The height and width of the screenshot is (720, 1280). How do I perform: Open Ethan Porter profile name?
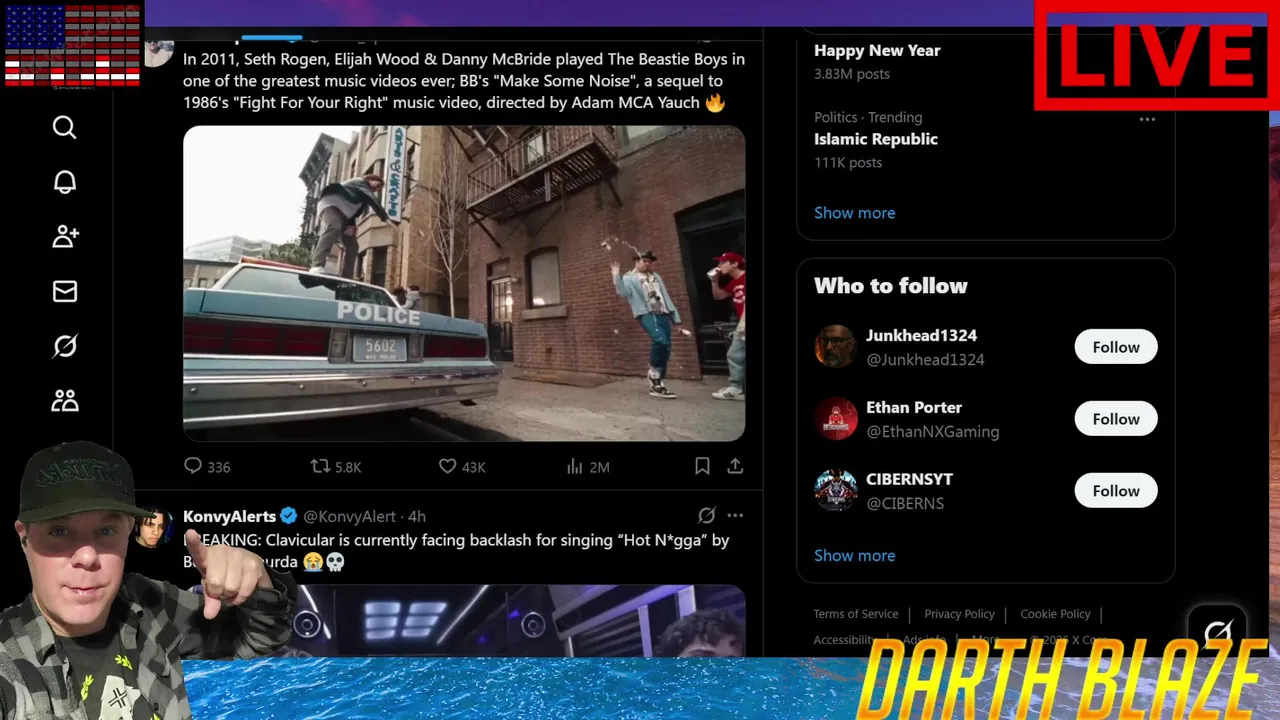(x=914, y=408)
